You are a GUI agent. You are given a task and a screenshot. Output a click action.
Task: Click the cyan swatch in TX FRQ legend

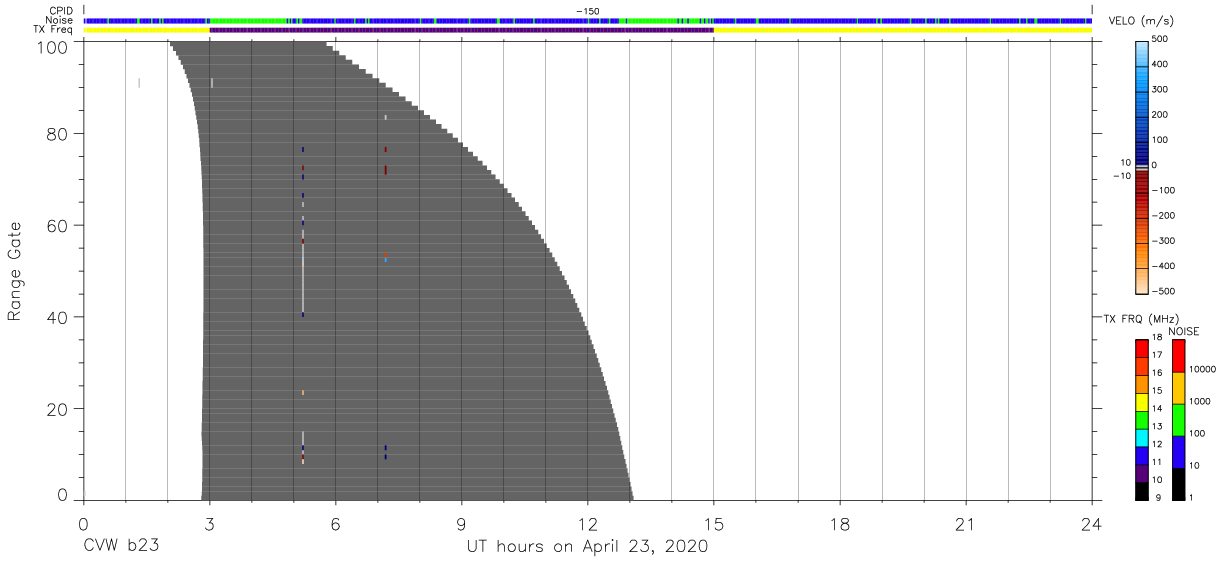click(1142, 436)
